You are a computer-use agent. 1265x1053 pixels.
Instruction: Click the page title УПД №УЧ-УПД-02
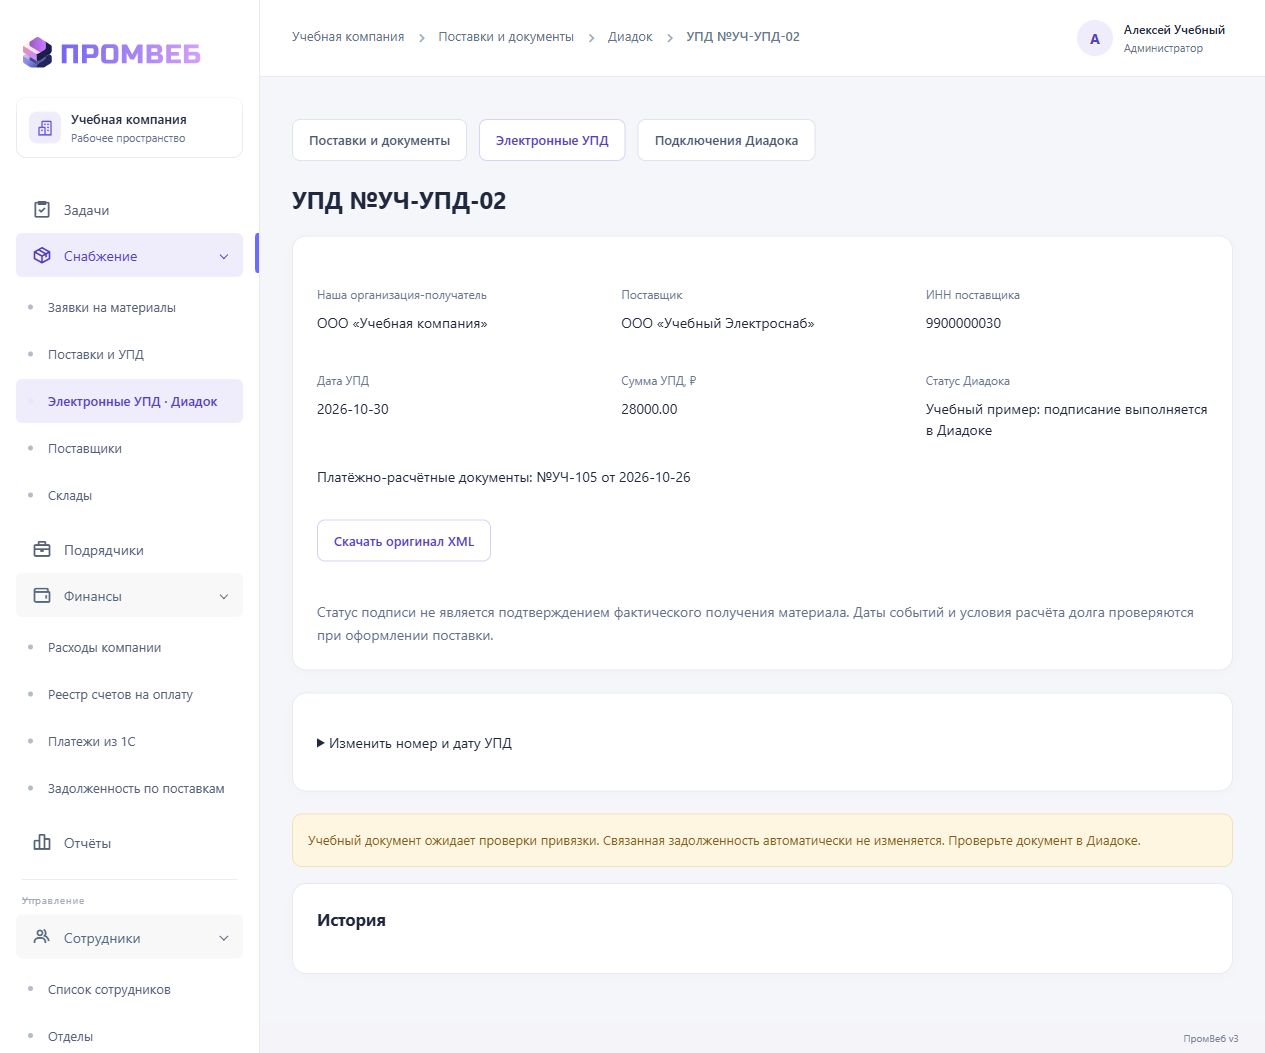399,201
